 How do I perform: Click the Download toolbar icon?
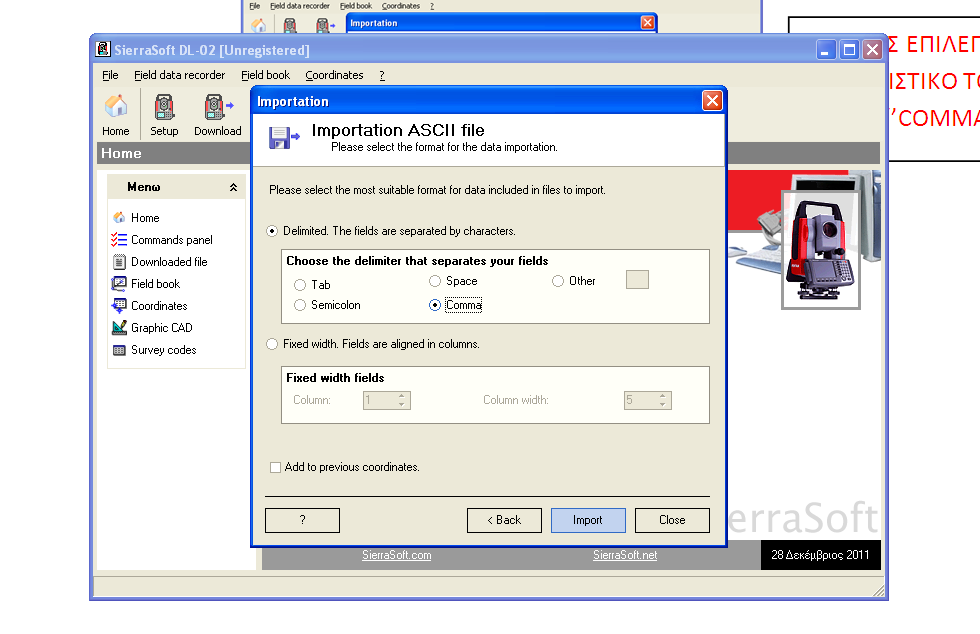coord(217,107)
